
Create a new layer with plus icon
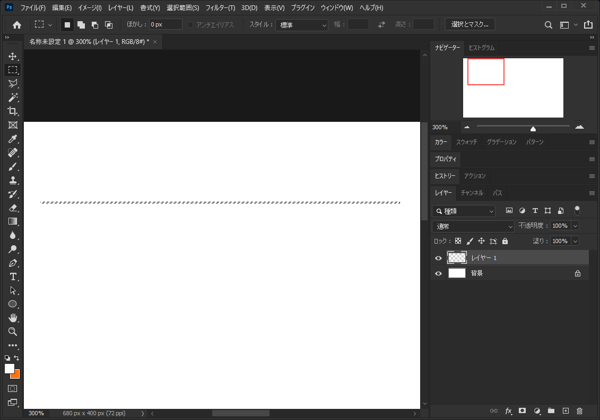pos(566,411)
